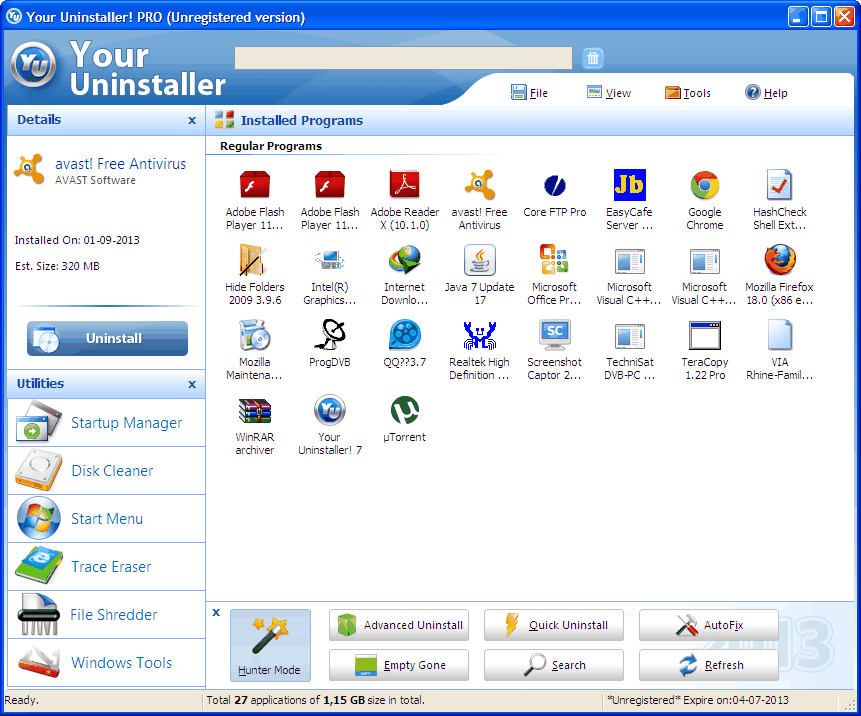The height and width of the screenshot is (716, 861).
Task: Select the QQ??3.7 program icon
Action: [x=405, y=335]
